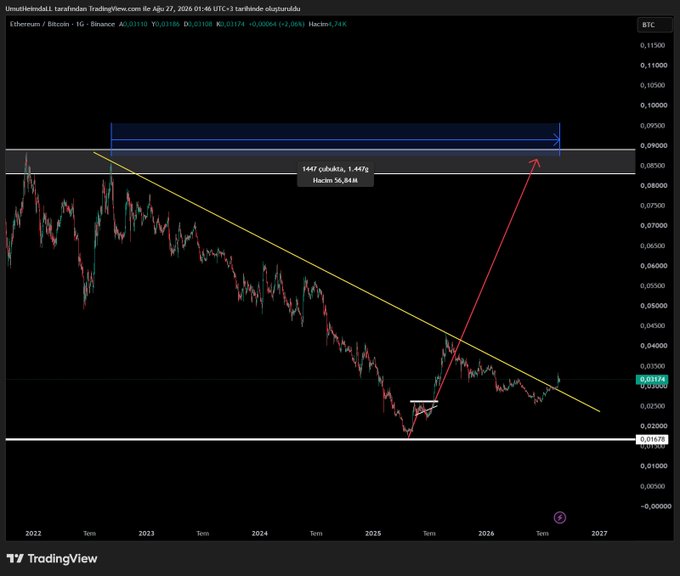Click the open value A0,03110
Screen dimensions: 680x576
click(x=134, y=24)
